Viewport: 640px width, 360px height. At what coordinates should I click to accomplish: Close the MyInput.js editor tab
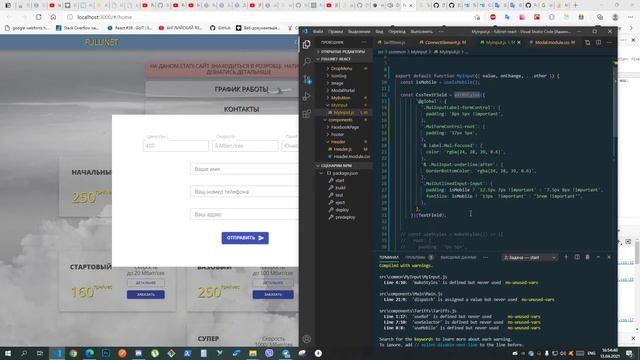tap(519, 42)
